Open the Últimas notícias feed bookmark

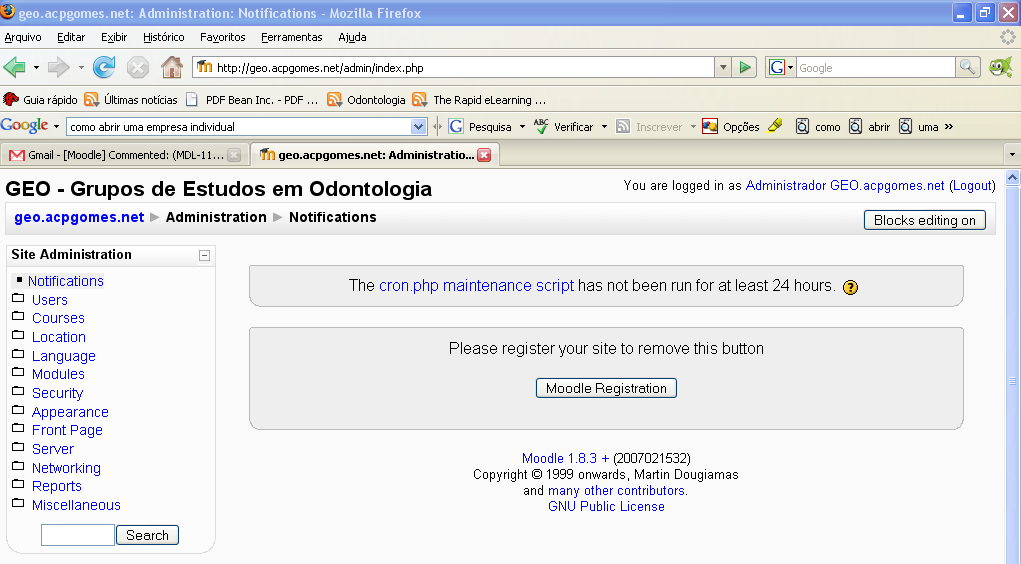[131, 100]
